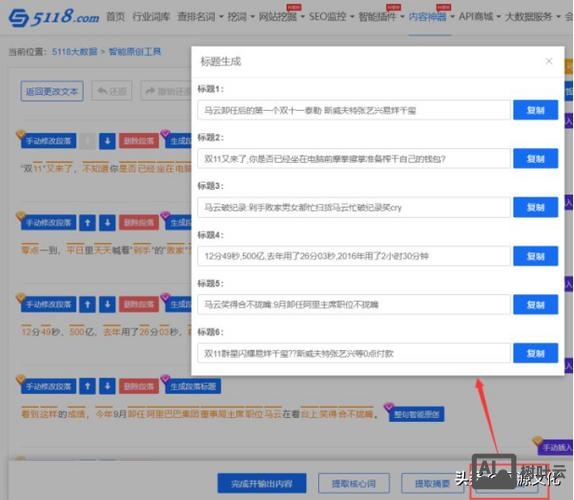This screenshot has width=574, height=500.
Task: Click the red delete button for 看到这样的成绩 paragraph
Action: coord(139,386)
